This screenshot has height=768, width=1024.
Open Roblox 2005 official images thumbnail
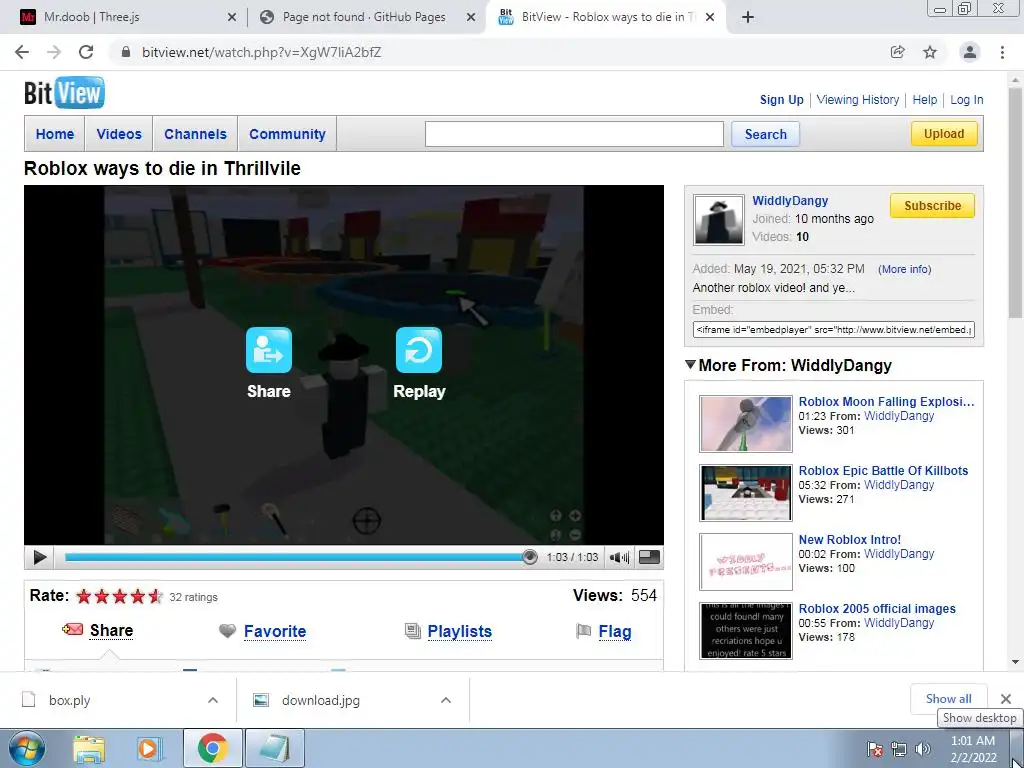745,631
